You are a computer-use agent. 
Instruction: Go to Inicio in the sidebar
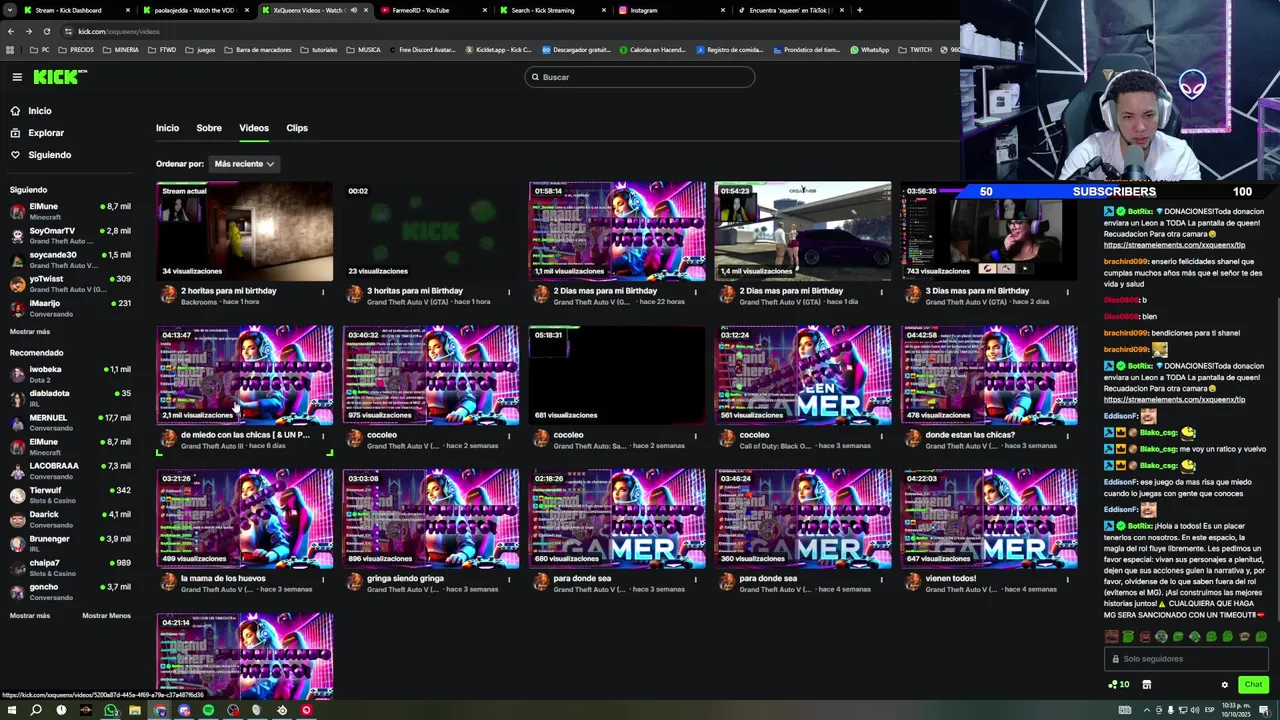(40, 111)
